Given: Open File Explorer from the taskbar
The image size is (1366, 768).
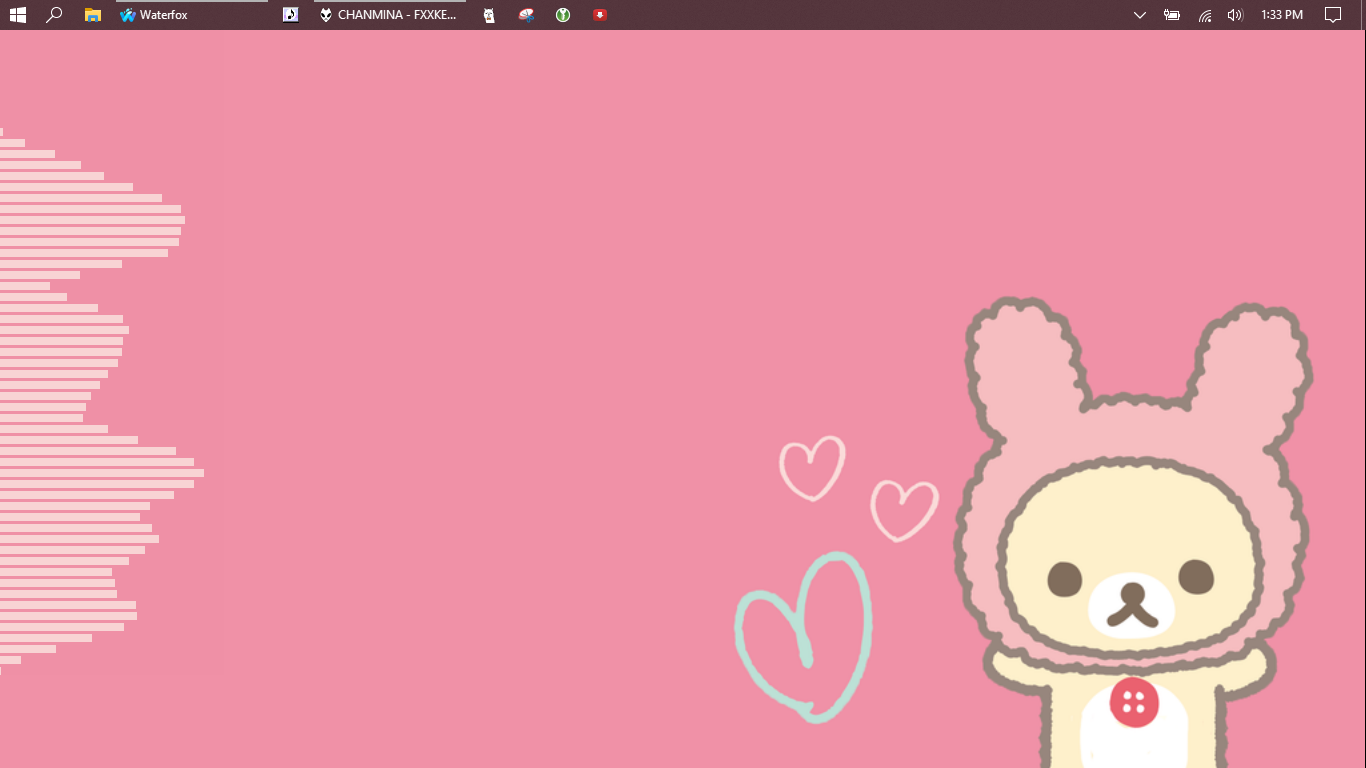Looking at the screenshot, I should pyautogui.click(x=92, y=15).
